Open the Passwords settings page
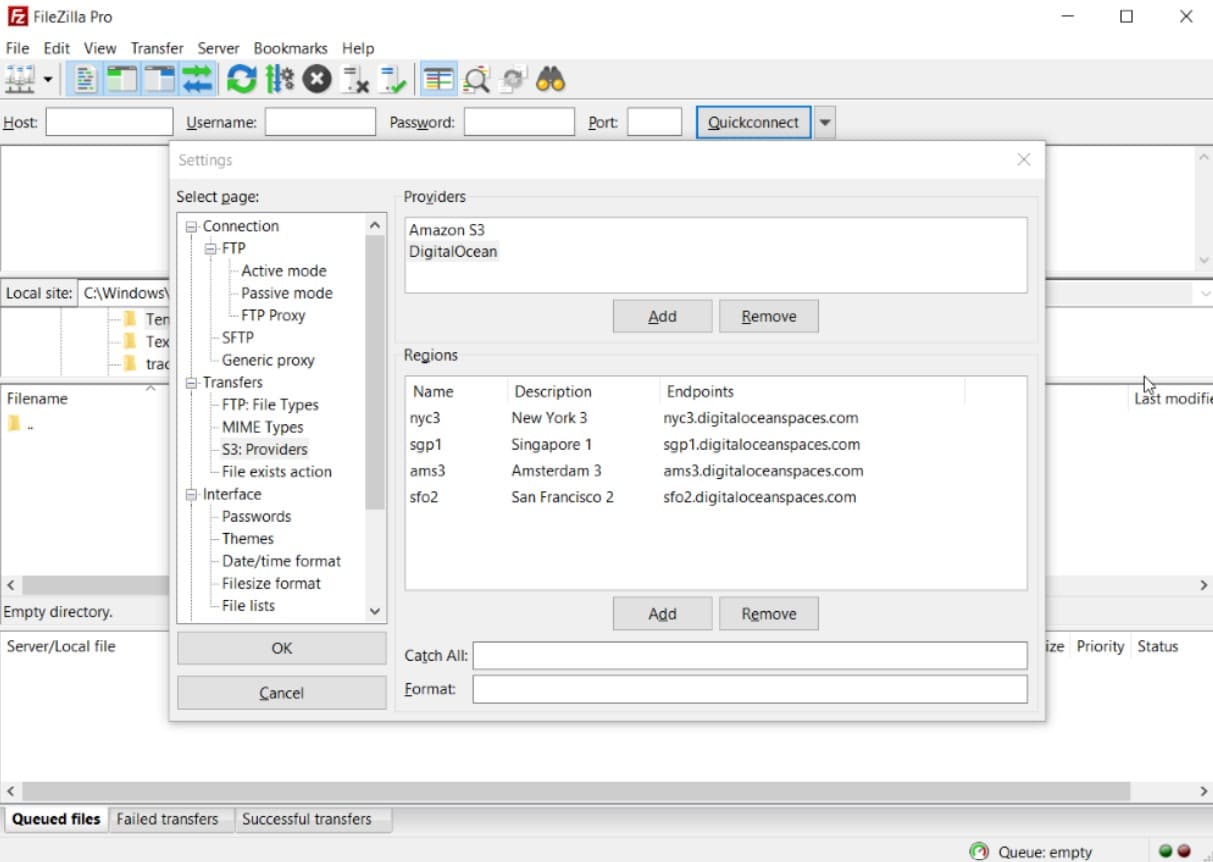Screen dimensions: 1213x862 [x=257, y=517]
